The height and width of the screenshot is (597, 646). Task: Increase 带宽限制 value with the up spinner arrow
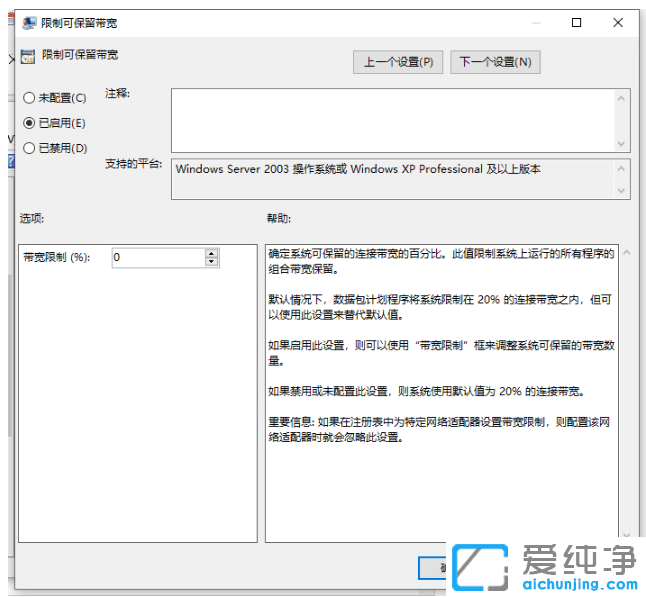pos(211,253)
